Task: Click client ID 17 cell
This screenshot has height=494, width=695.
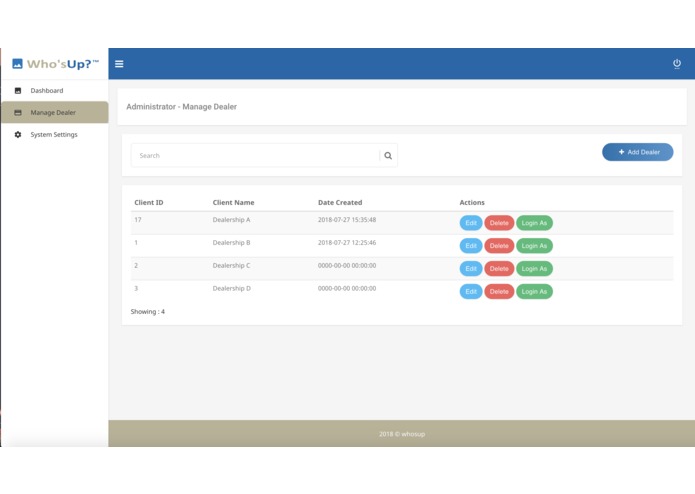Action: pos(138,220)
